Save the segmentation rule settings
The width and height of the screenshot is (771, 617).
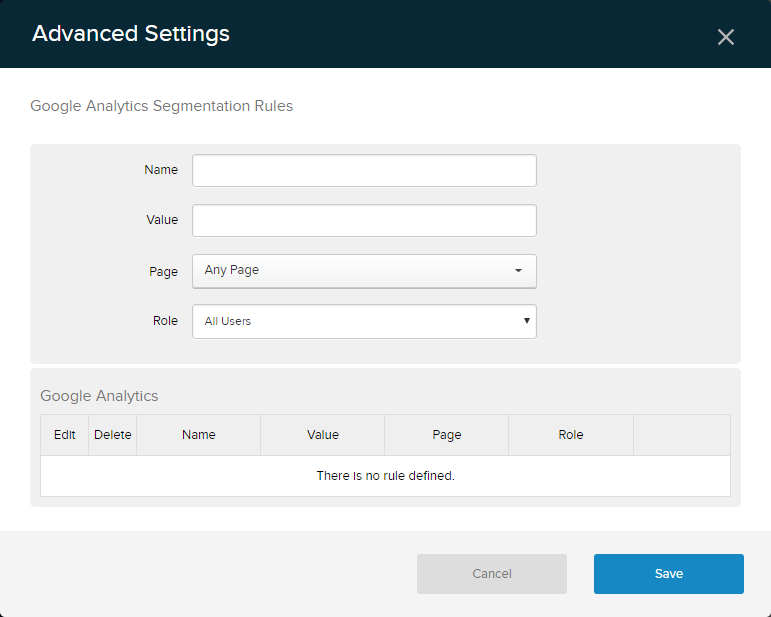click(668, 574)
